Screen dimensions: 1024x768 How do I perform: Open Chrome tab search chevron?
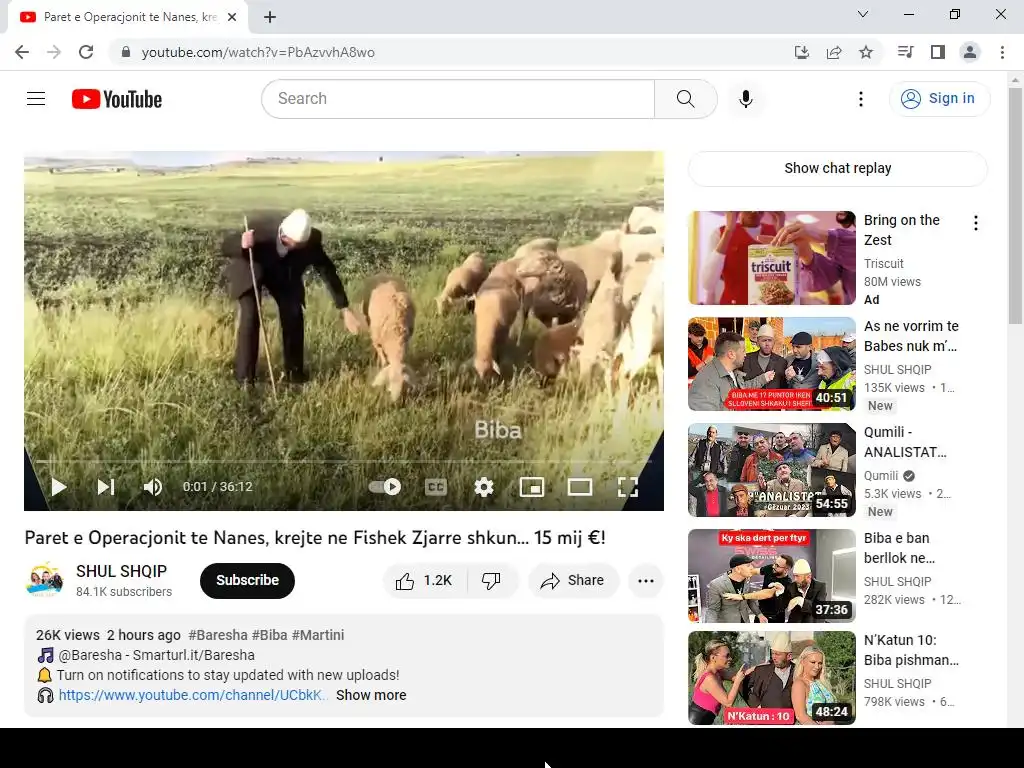pos(863,14)
